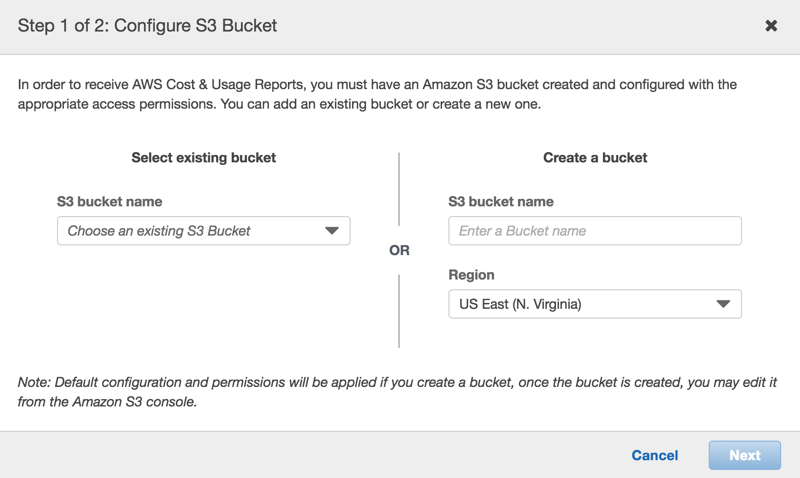Close the Configure S3 Bucket dialog
Screen dimensions: 800x478
point(771,26)
